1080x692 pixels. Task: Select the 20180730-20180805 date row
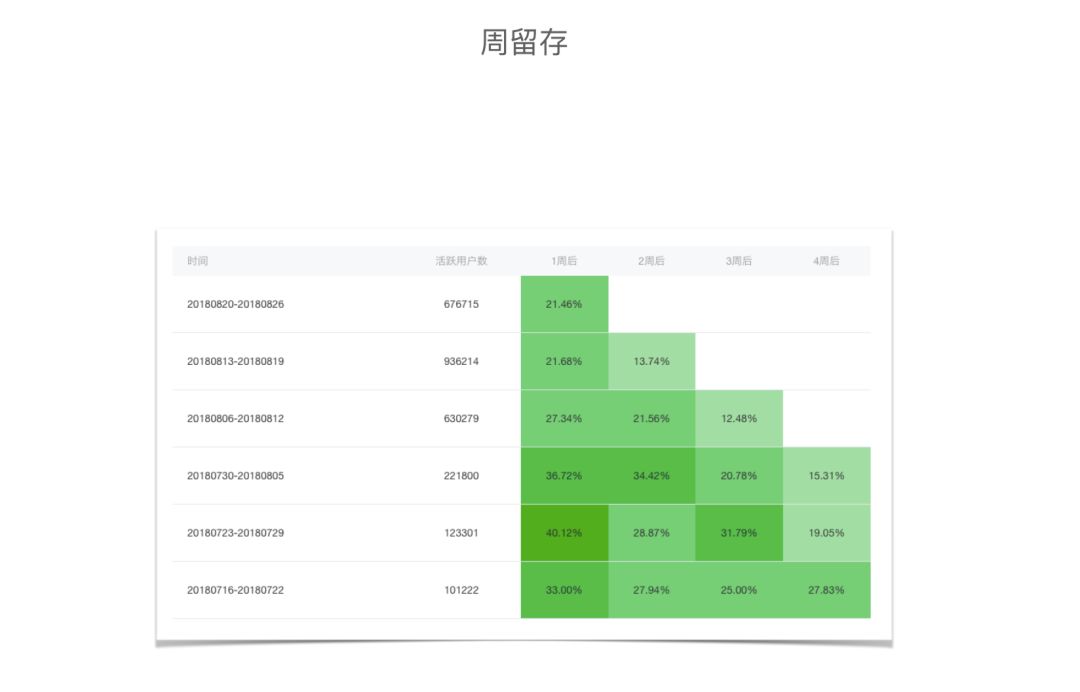(x=521, y=476)
